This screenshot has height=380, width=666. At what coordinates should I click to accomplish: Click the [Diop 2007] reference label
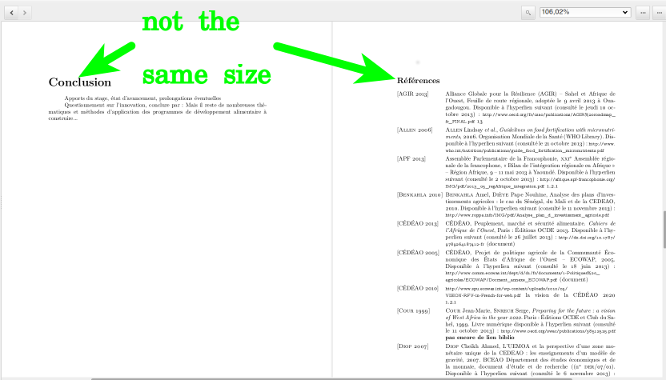point(412,346)
